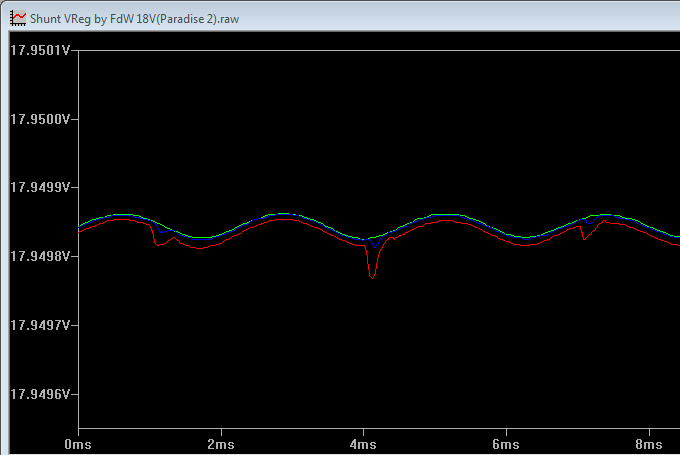The width and height of the screenshot is (680, 455).
Task: Click the waveform window icon in title bar
Action: [18, 18]
